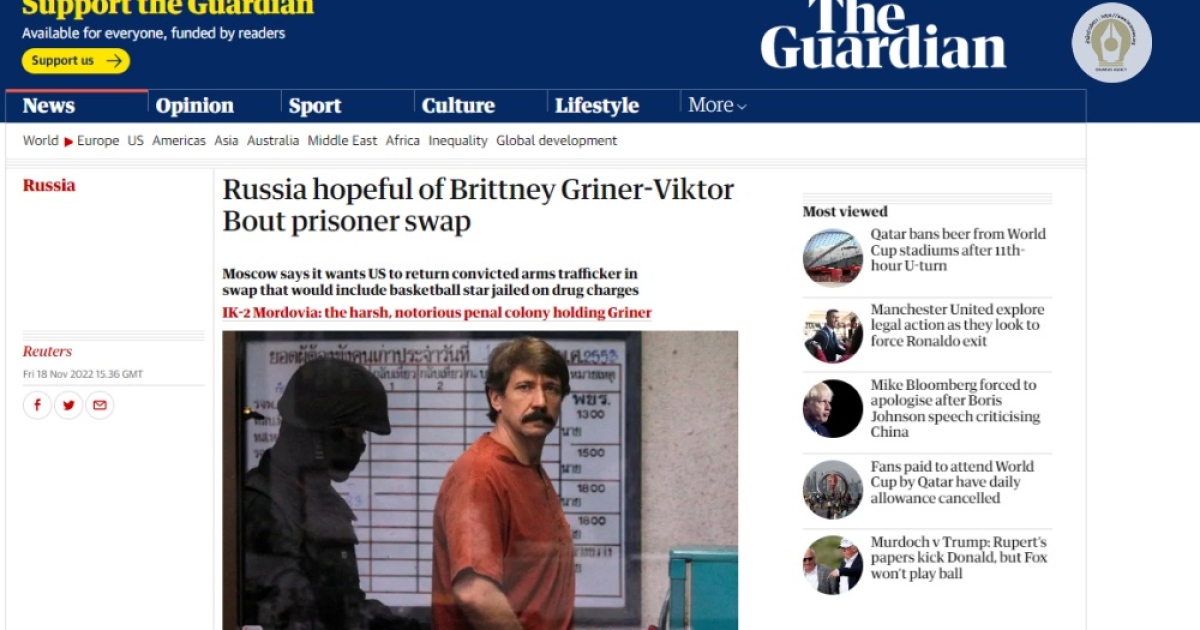Open Europe in the sub-navigation
The image size is (1200, 630).
(x=98, y=141)
